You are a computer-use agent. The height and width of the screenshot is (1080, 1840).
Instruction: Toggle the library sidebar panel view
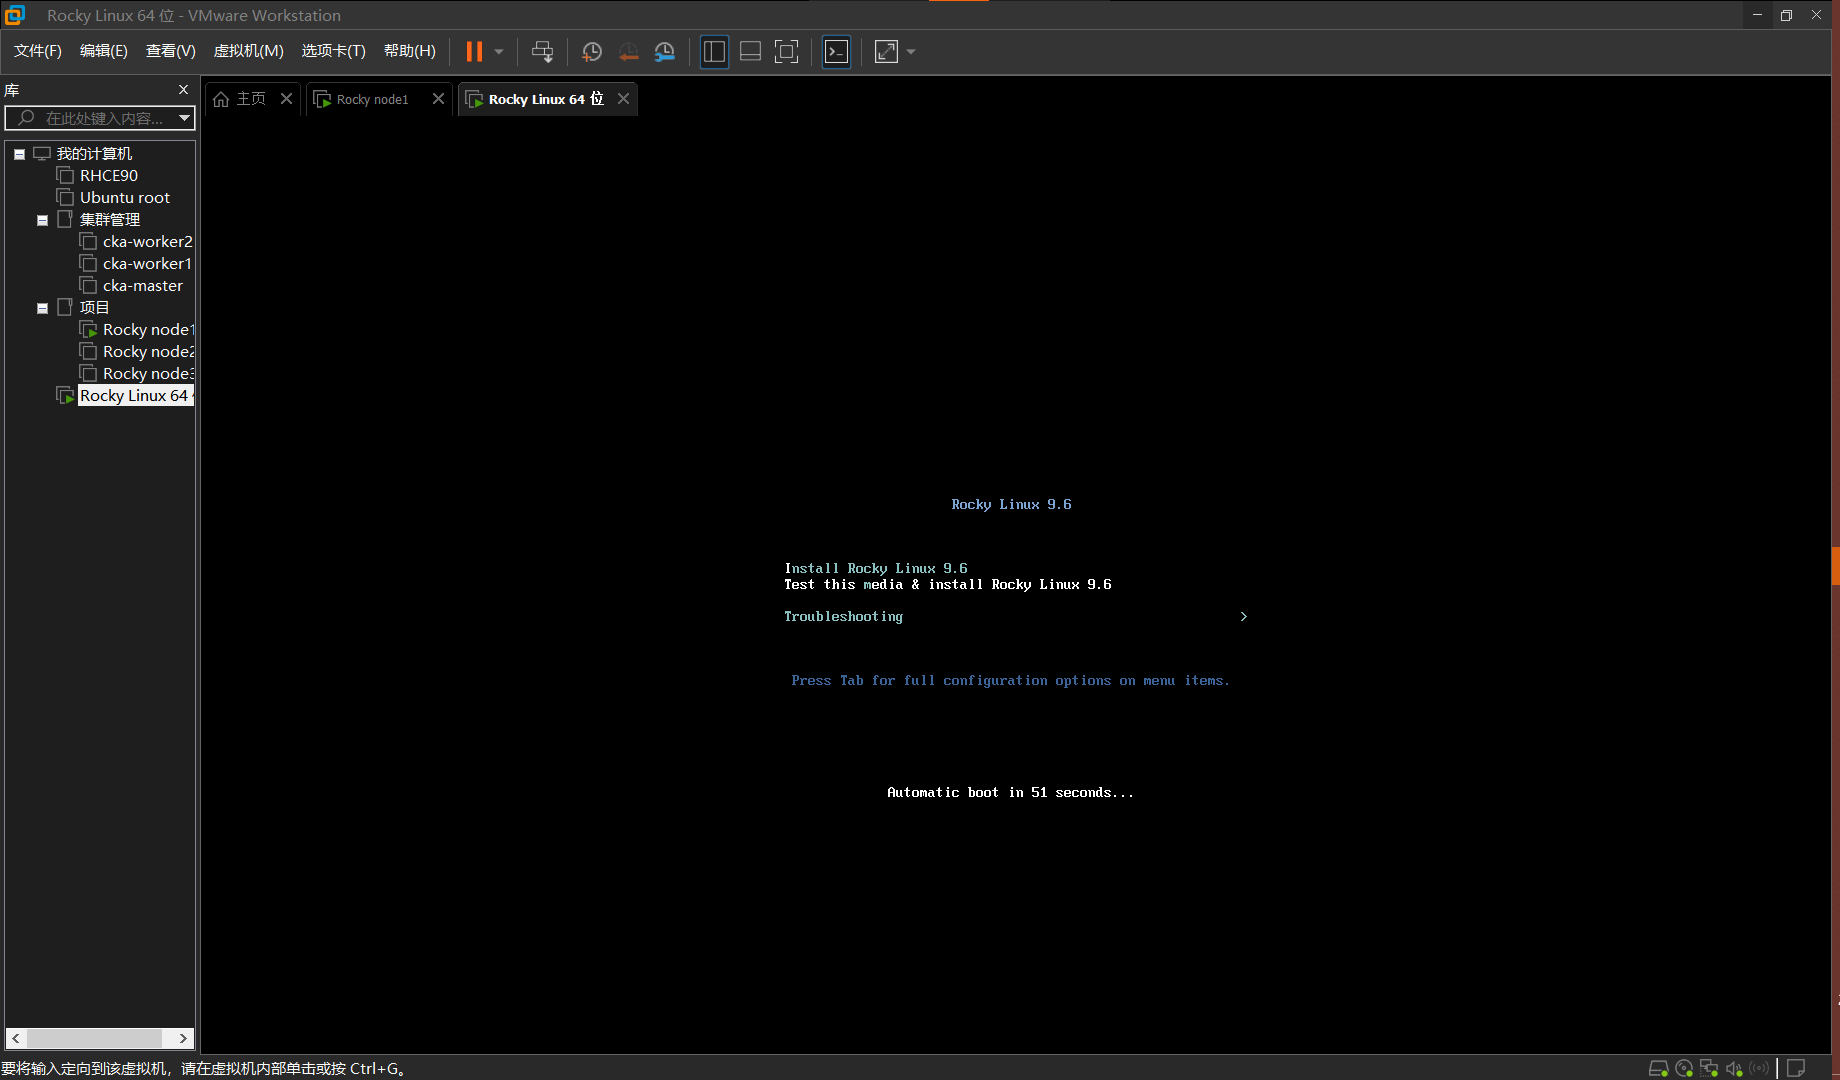point(714,52)
